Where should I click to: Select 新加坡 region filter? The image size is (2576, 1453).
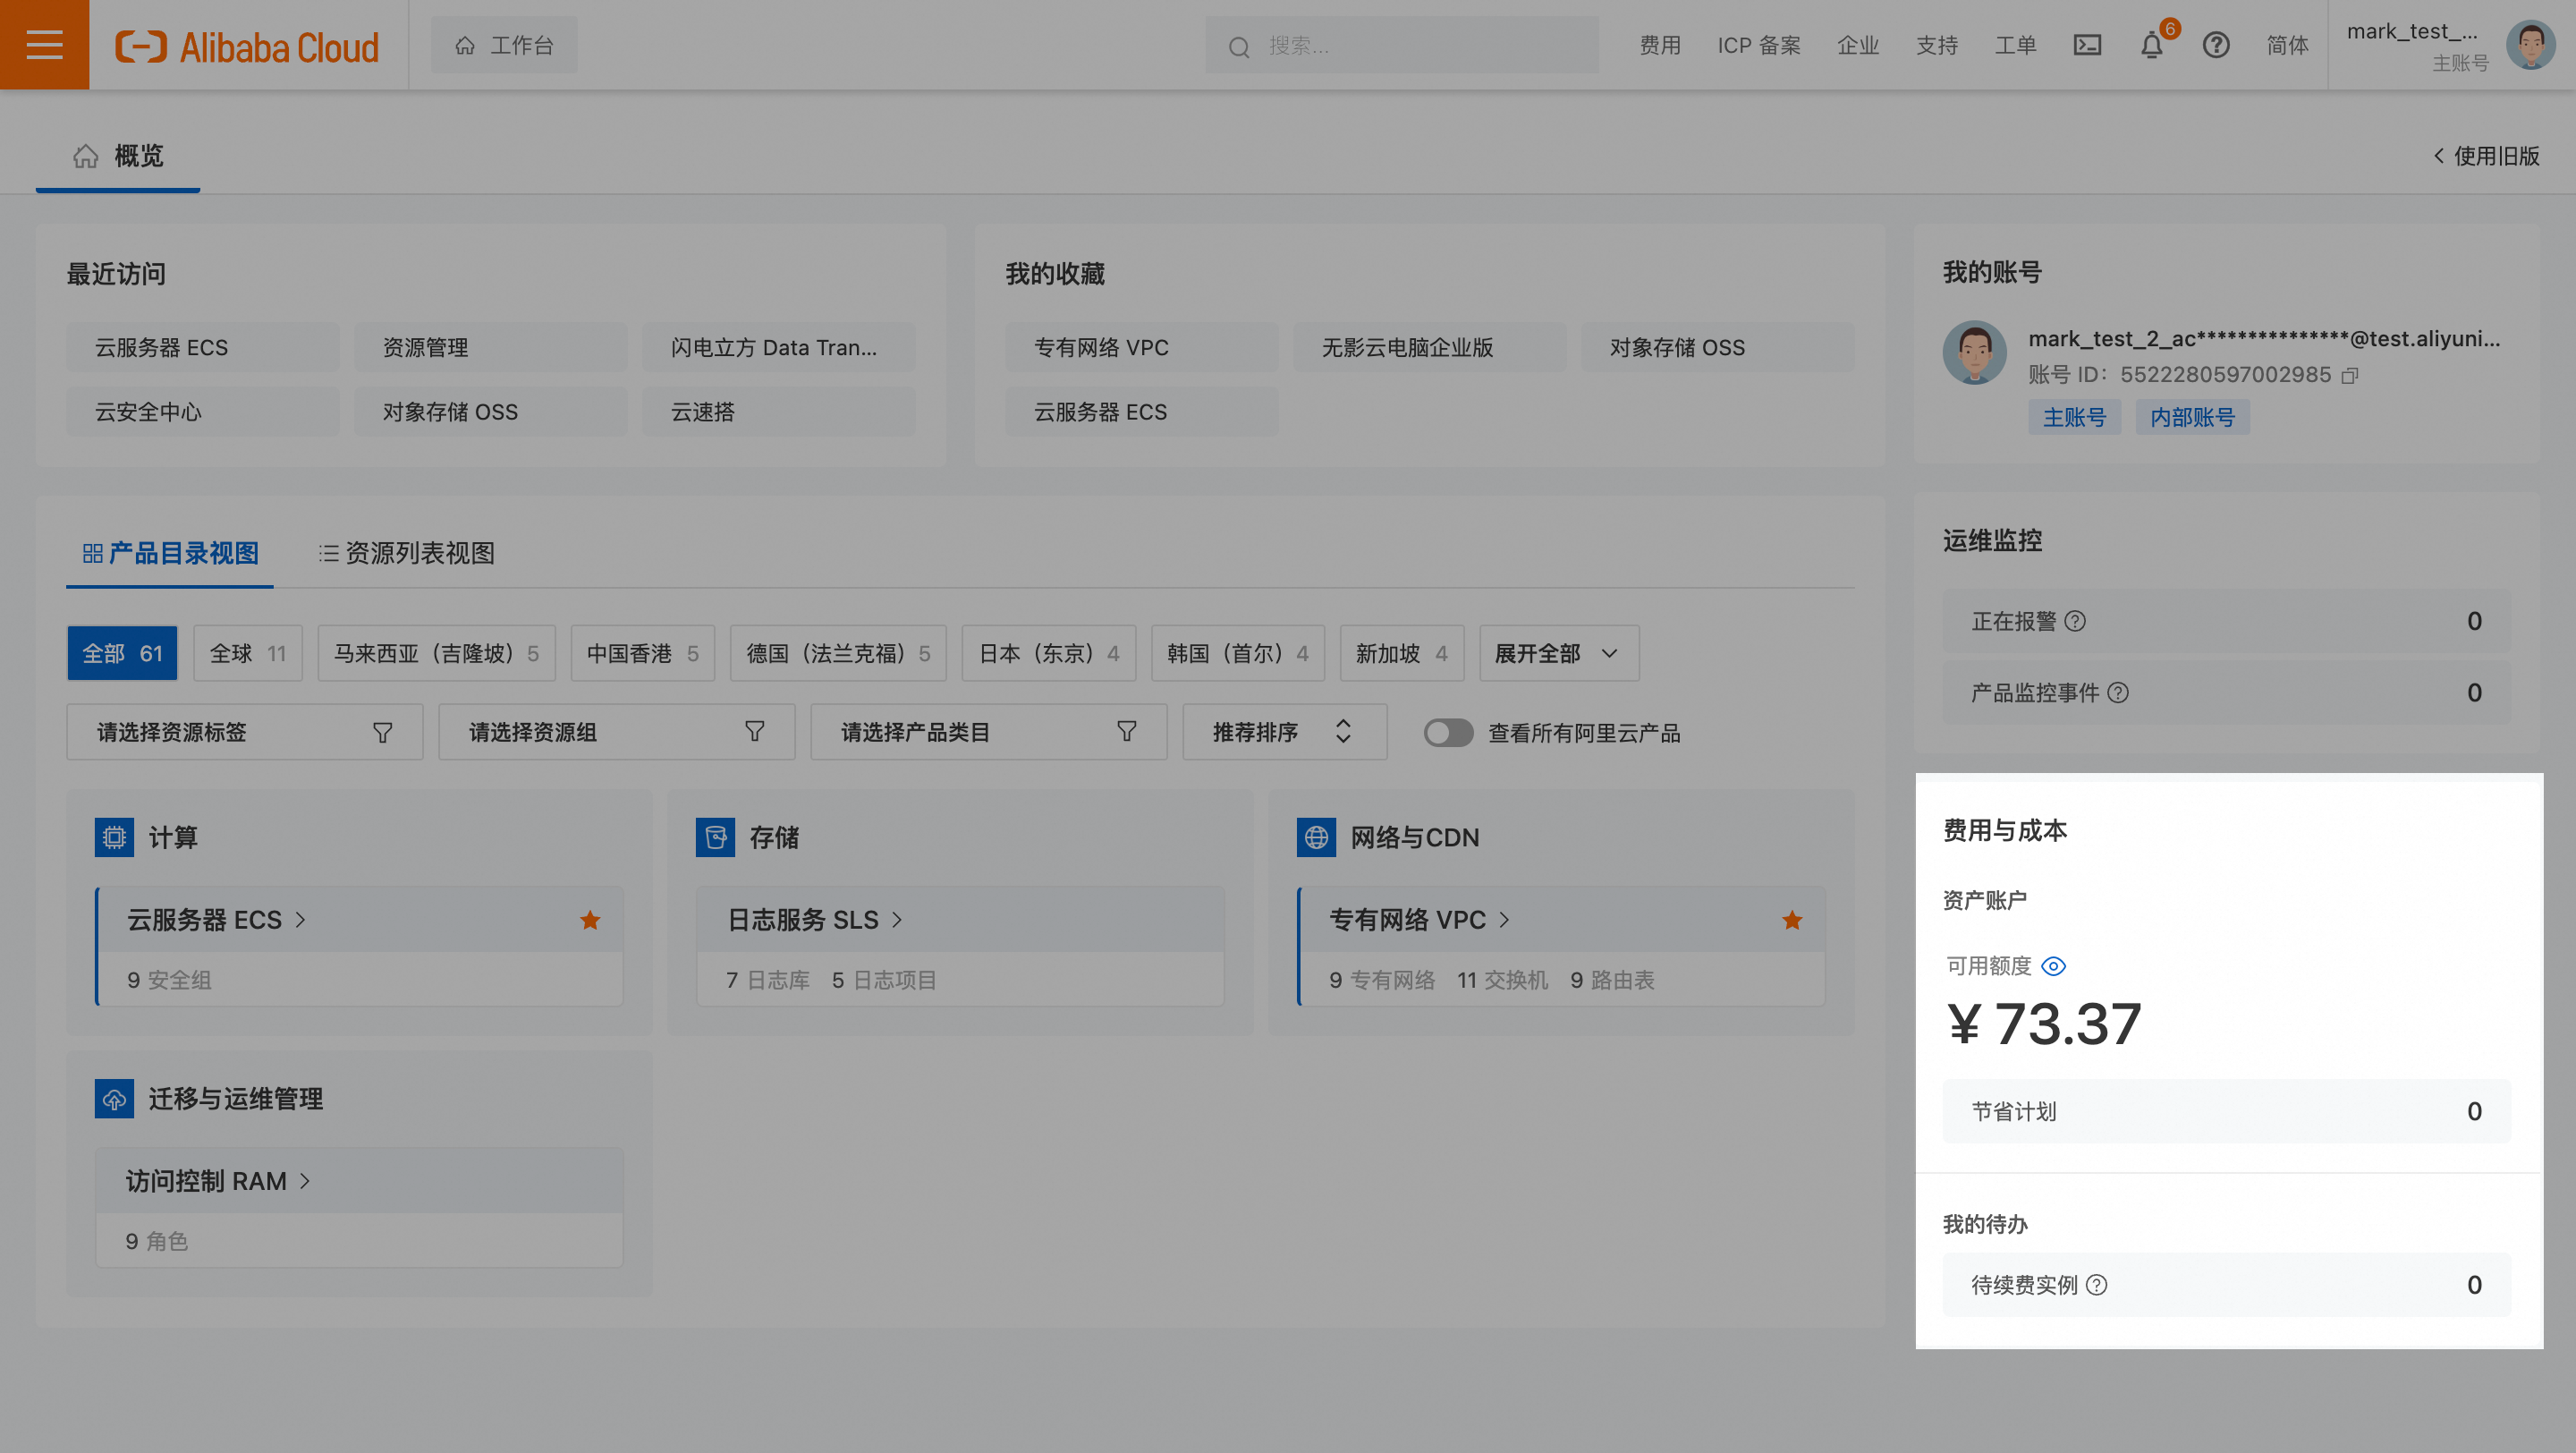point(1402,653)
